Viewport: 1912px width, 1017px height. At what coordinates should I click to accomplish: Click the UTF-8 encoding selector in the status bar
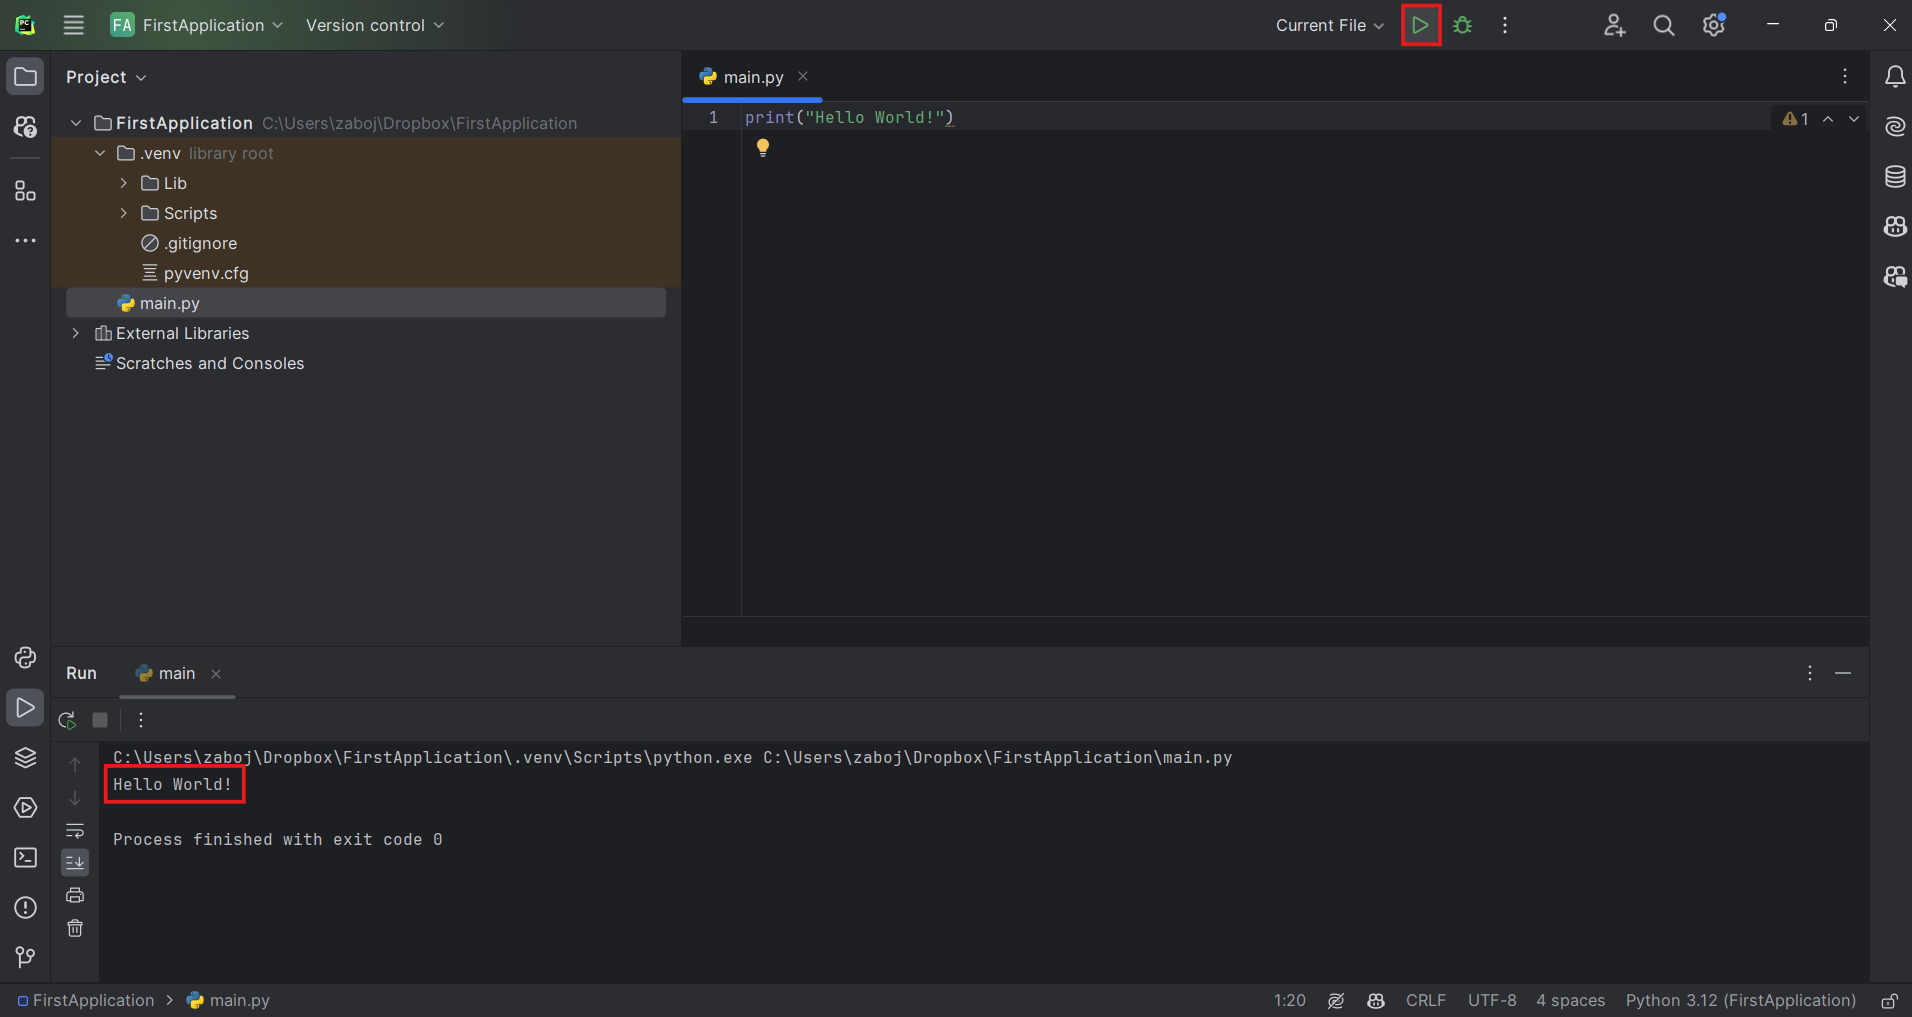1491,1000
